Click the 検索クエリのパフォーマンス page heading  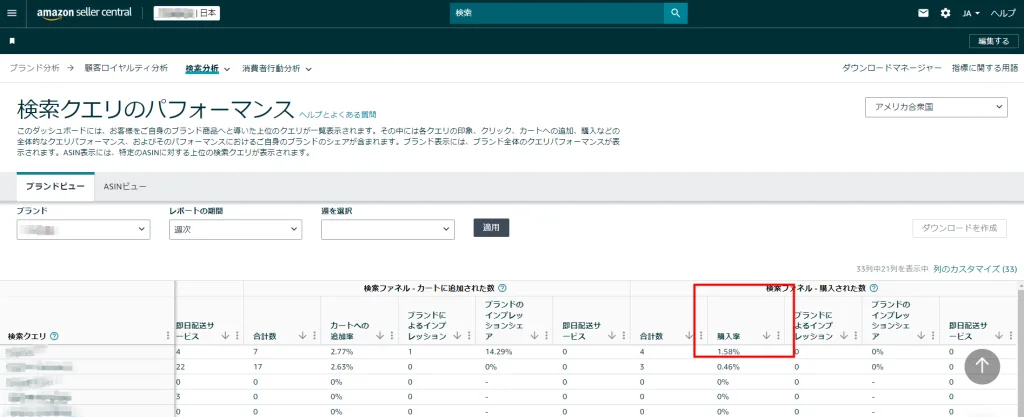point(154,109)
